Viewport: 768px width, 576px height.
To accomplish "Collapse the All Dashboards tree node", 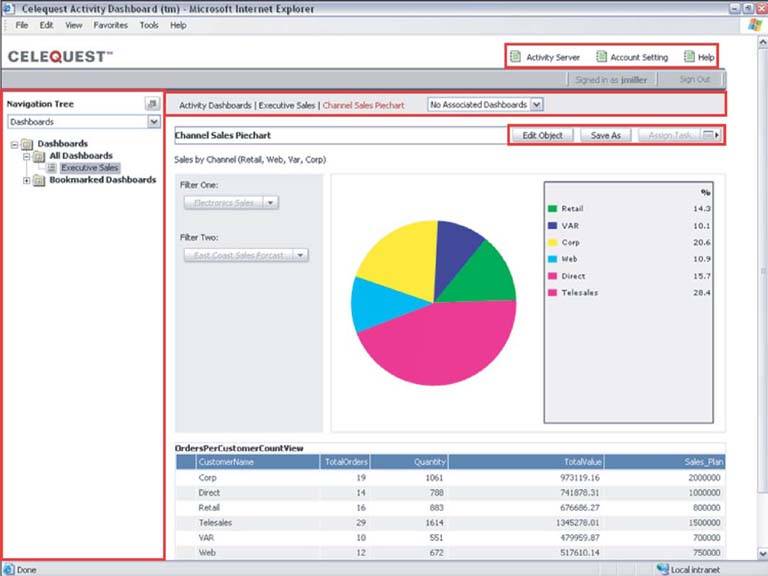I will point(26,156).
